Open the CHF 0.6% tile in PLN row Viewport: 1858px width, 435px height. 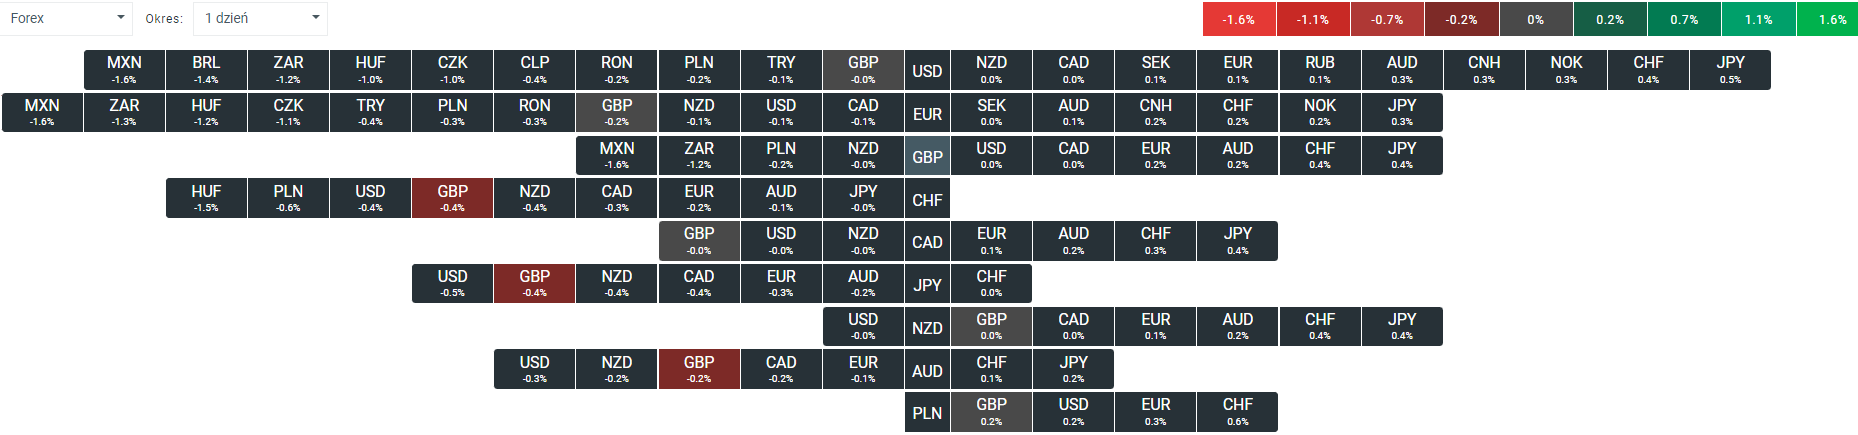(1238, 412)
